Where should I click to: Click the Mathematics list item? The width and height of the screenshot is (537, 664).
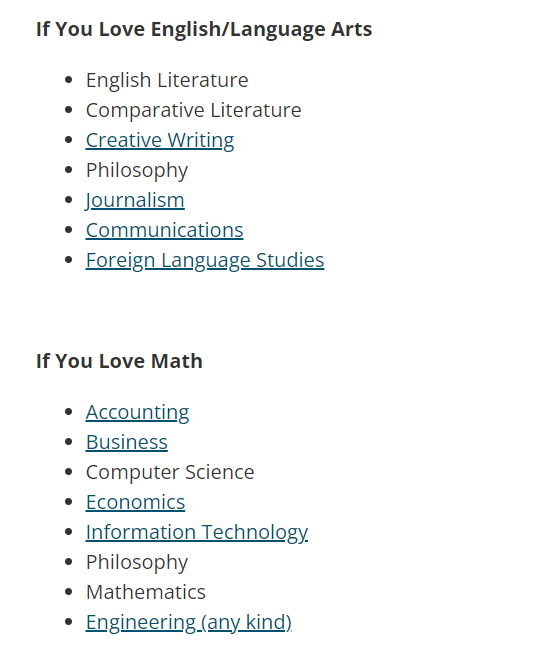pyautogui.click(x=146, y=592)
